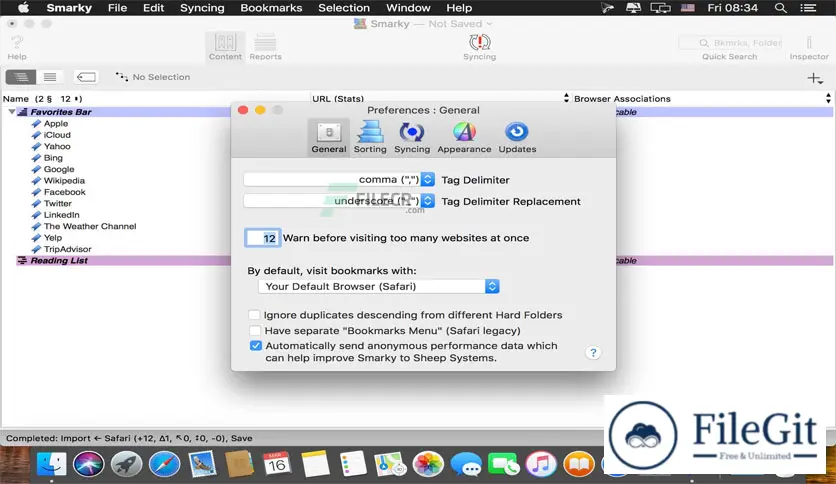Click the plus add-item button

[x=815, y=78]
